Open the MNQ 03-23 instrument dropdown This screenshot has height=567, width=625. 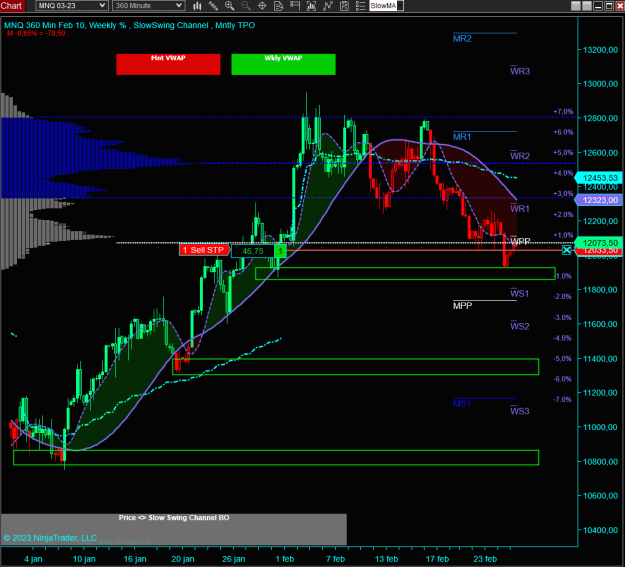coord(72,6)
